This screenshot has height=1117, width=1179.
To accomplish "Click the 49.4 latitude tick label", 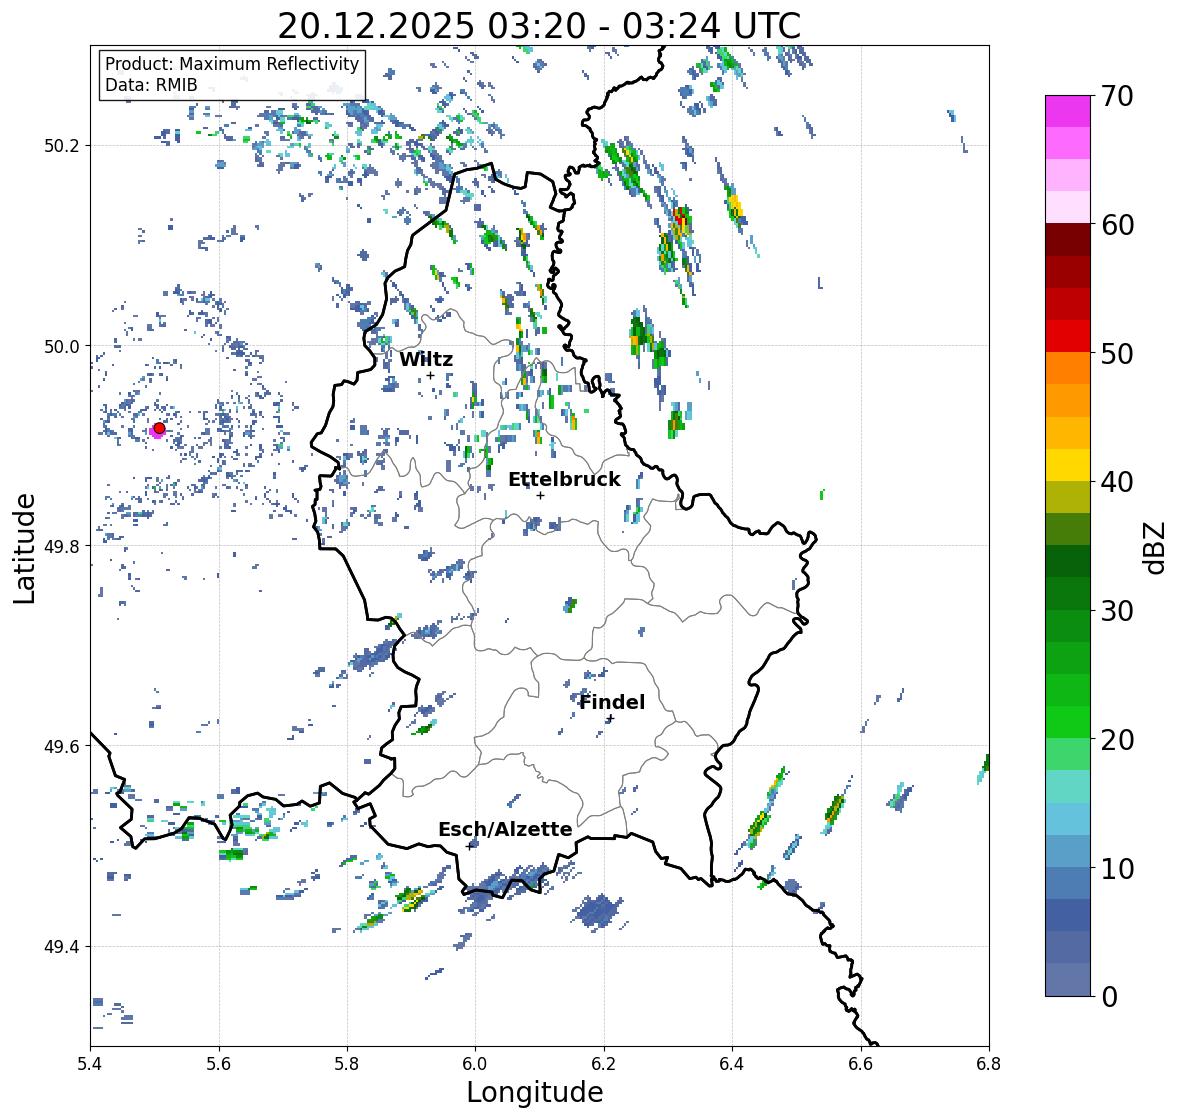I will [62, 946].
